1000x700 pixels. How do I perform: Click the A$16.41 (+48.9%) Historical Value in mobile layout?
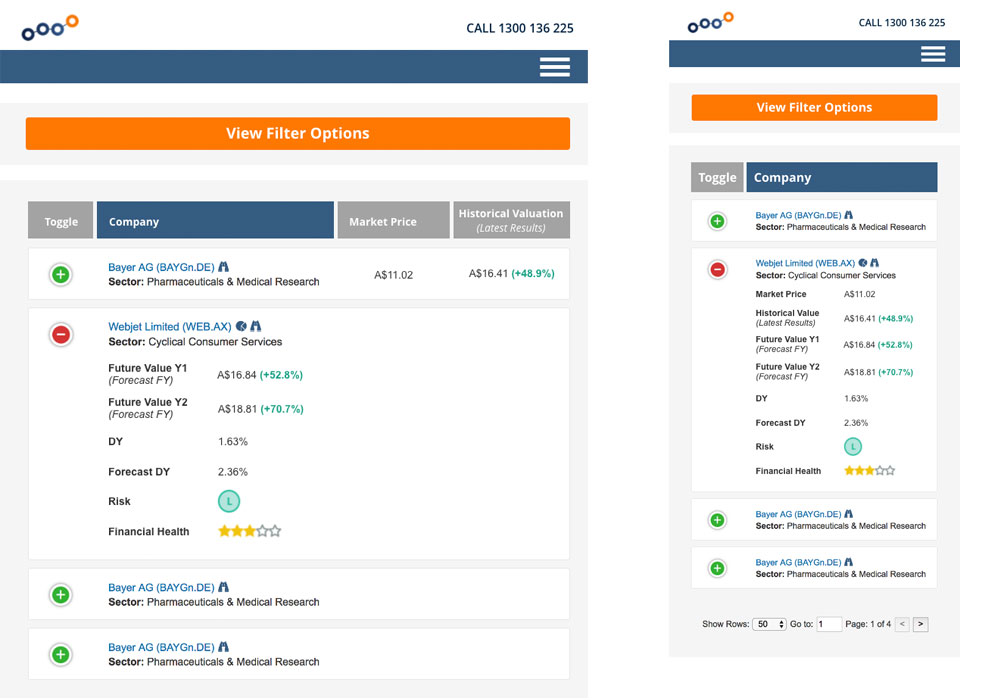(878, 318)
